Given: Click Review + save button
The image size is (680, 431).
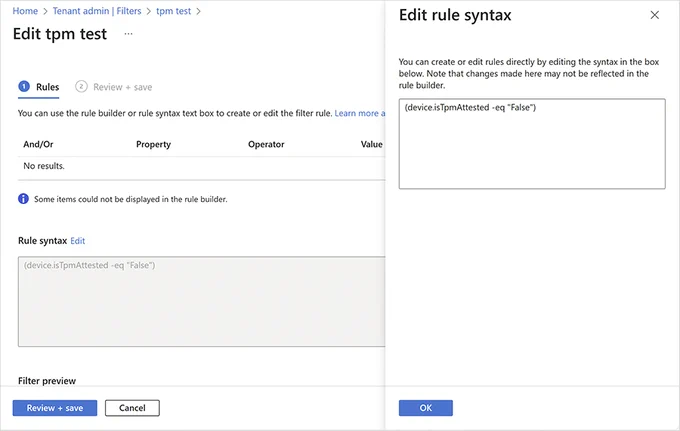Looking at the screenshot, I should pos(55,408).
